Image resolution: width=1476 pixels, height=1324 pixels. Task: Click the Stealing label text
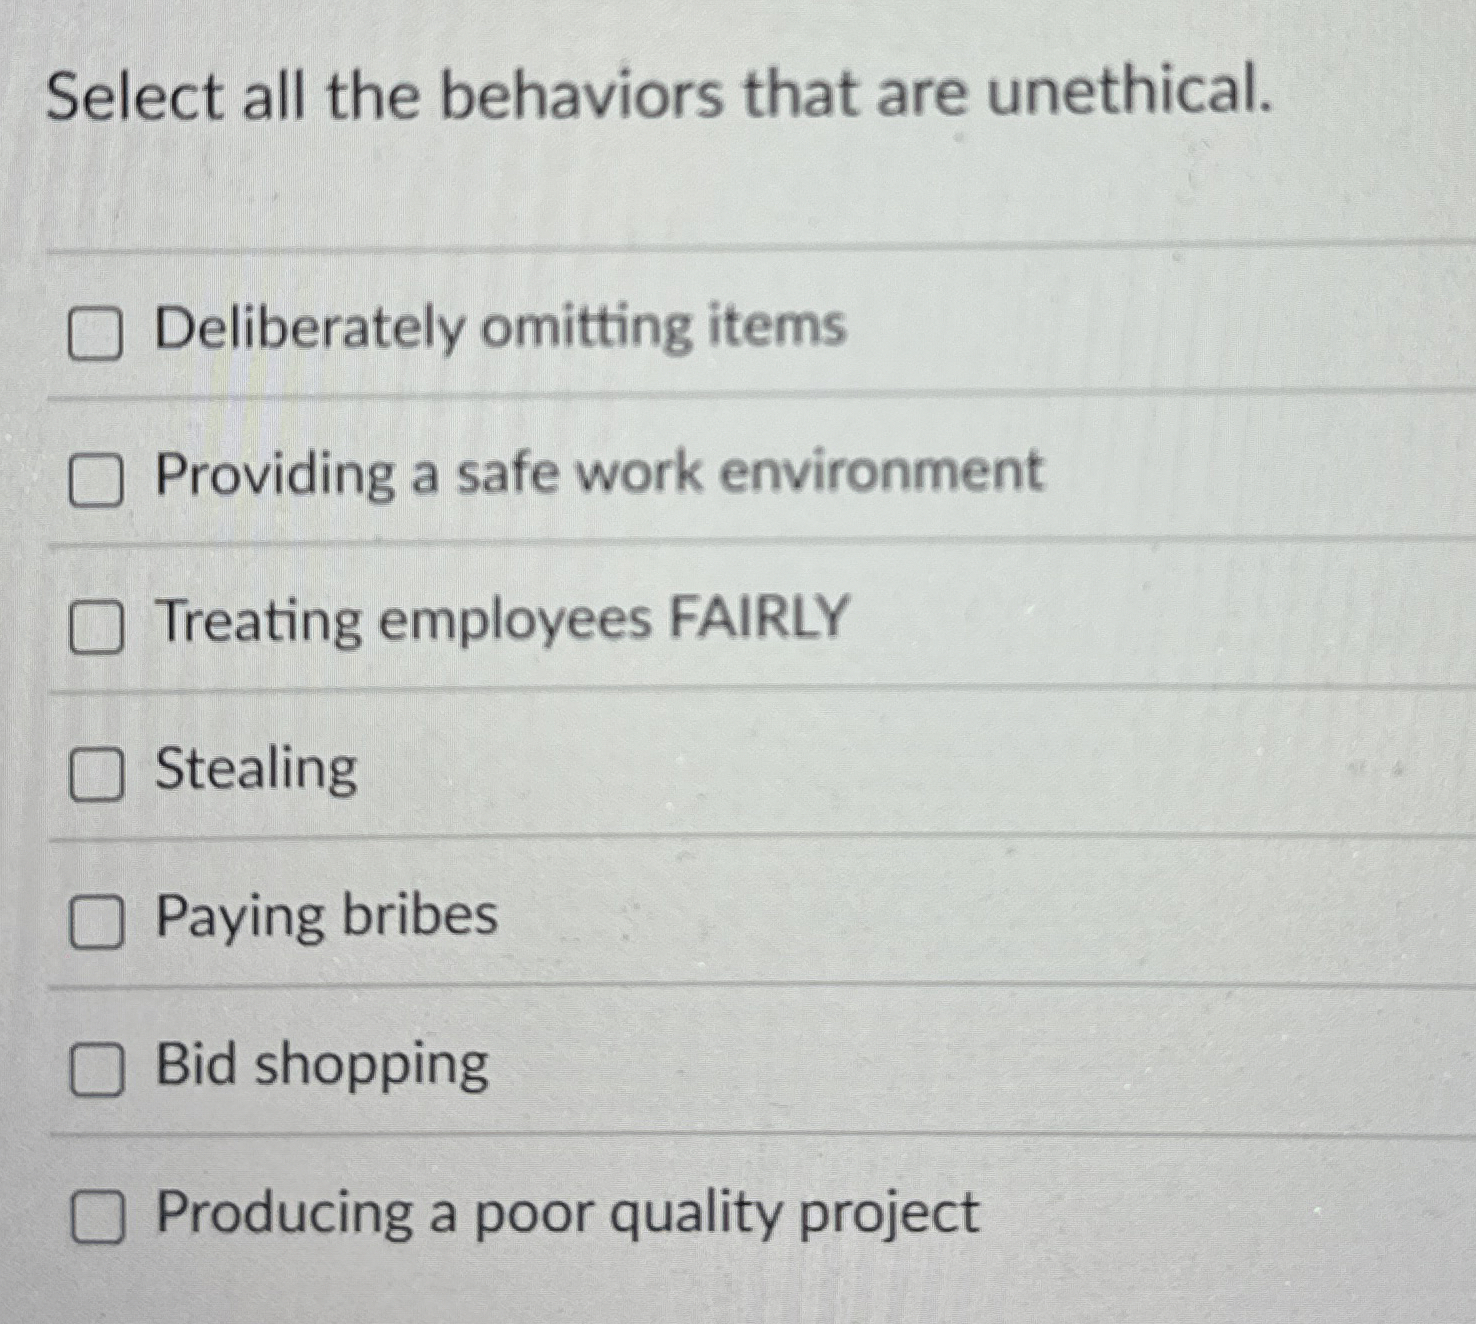254,770
